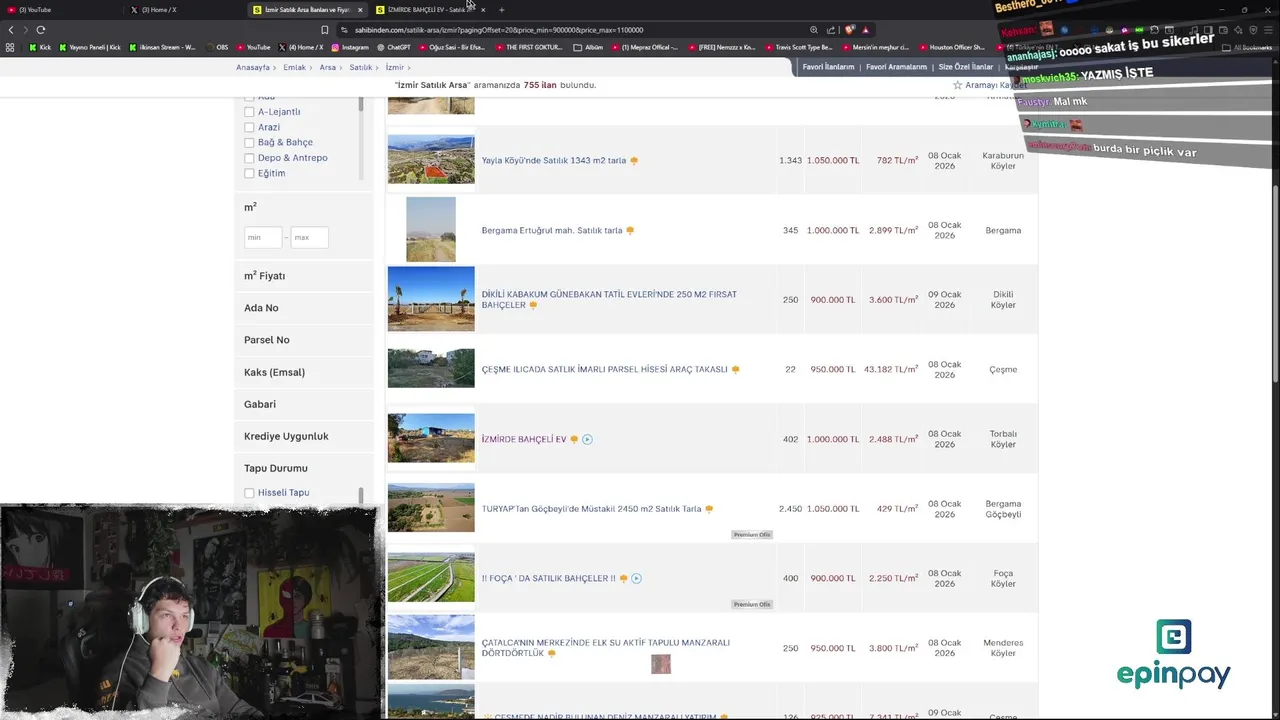
Task: Open Yayla Köyü'nde Satılık 1343 m2 tarla listing
Action: 554,161
